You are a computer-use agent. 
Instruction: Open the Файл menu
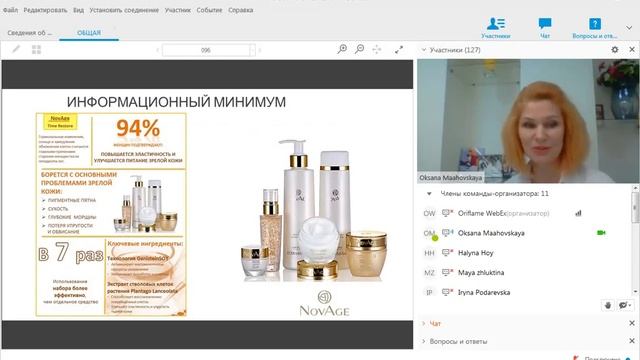(x=10, y=10)
